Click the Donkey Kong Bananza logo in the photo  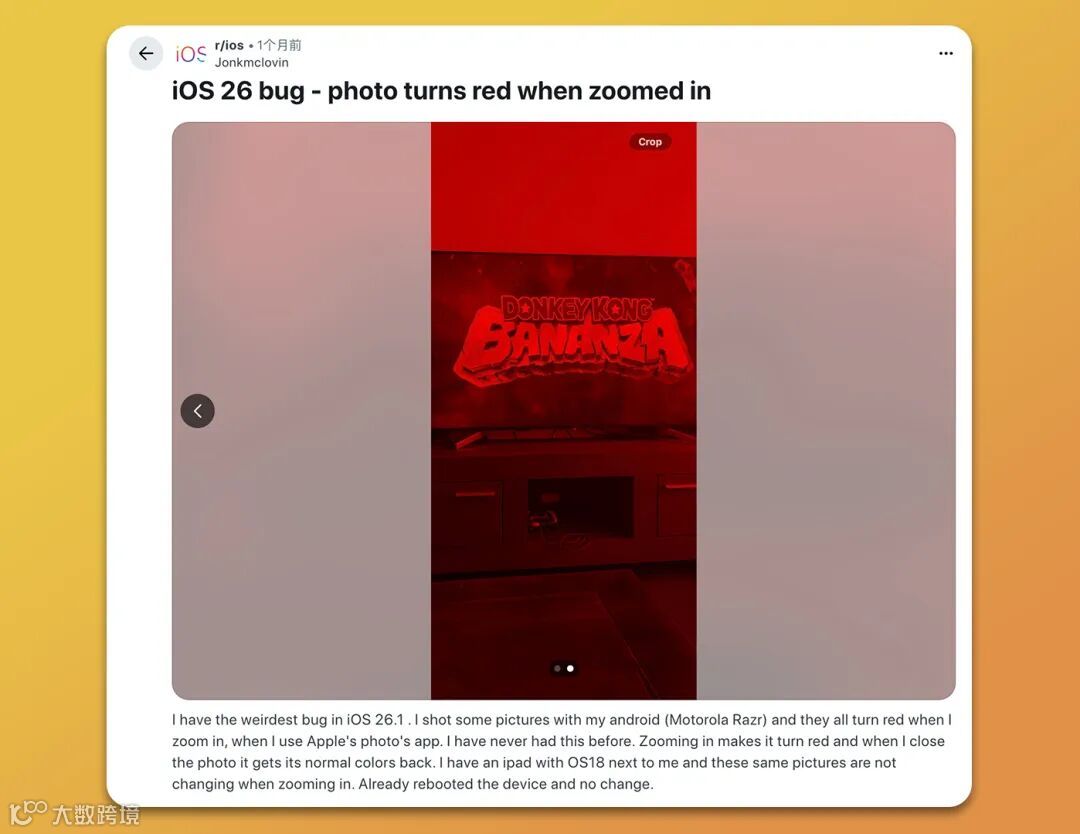[572, 339]
